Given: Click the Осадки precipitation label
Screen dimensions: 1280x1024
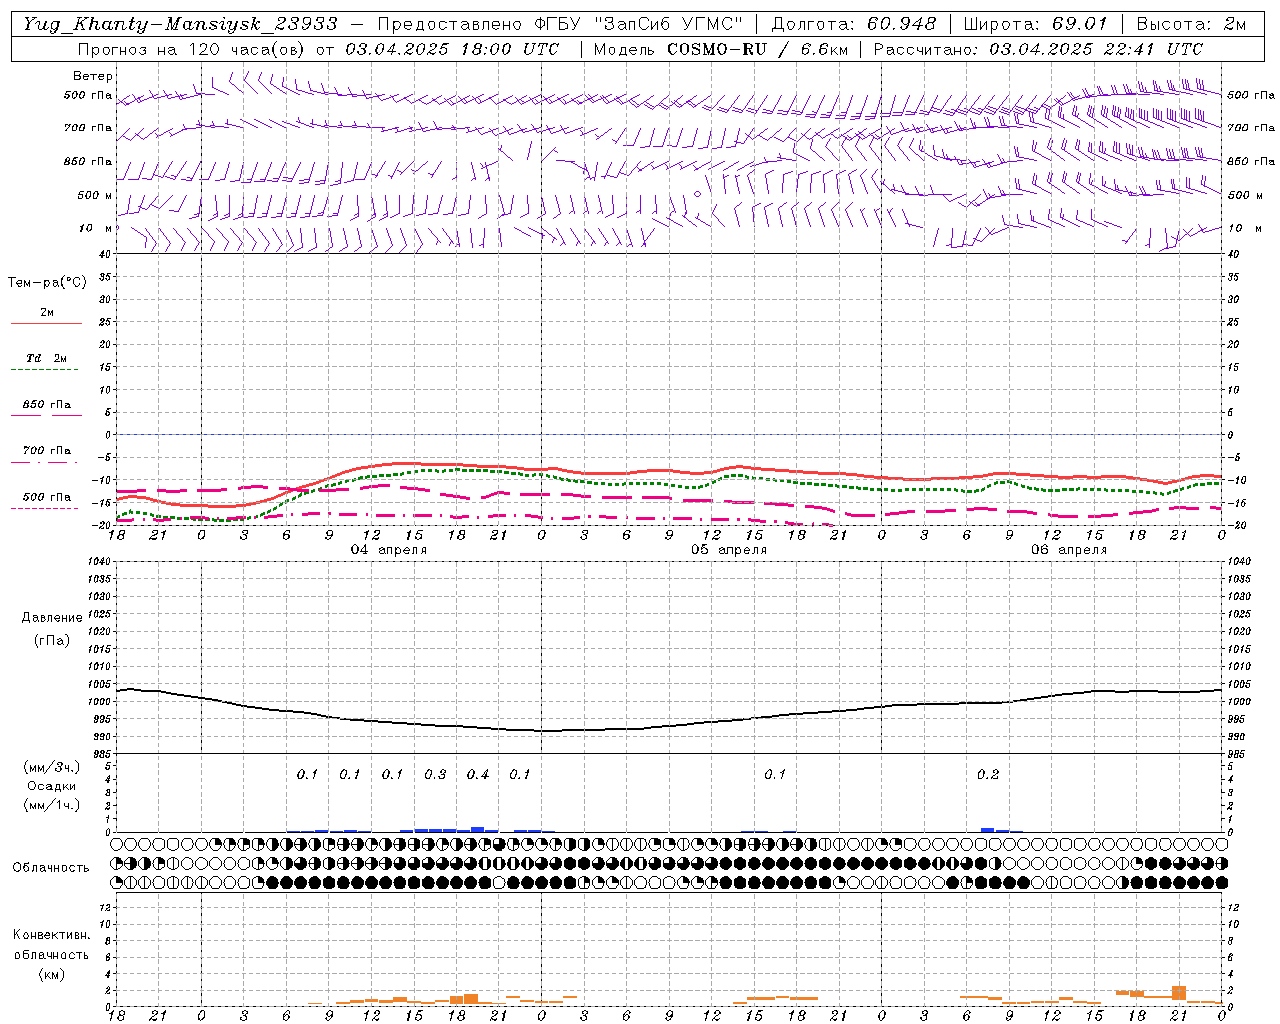Looking at the screenshot, I should (x=52, y=786).
